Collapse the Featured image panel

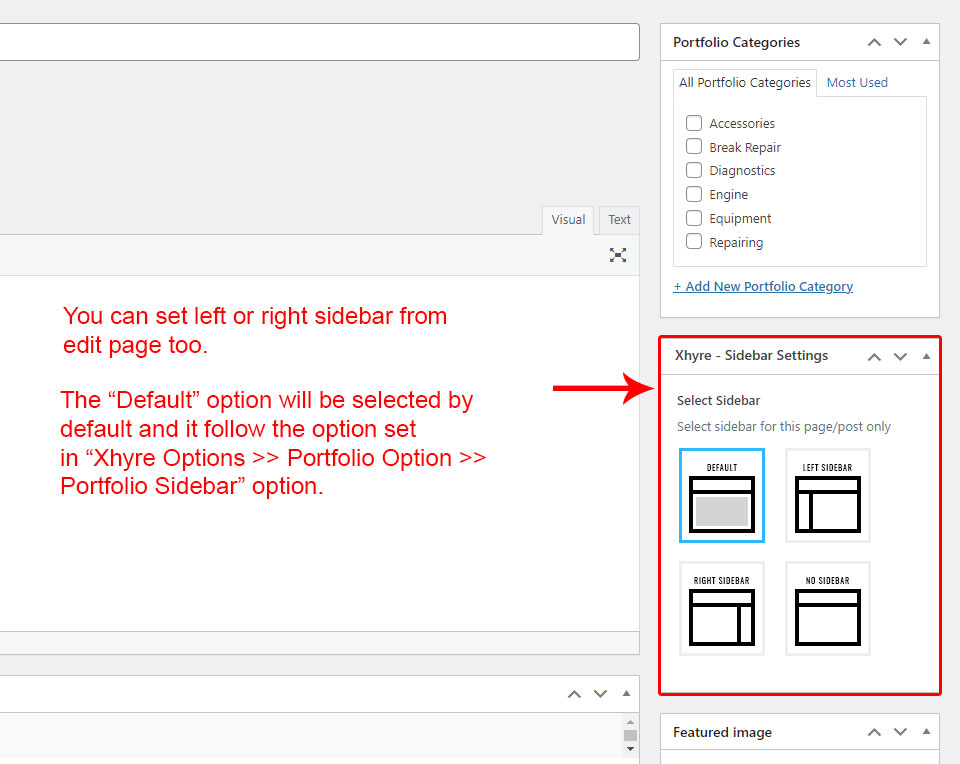(x=926, y=732)
